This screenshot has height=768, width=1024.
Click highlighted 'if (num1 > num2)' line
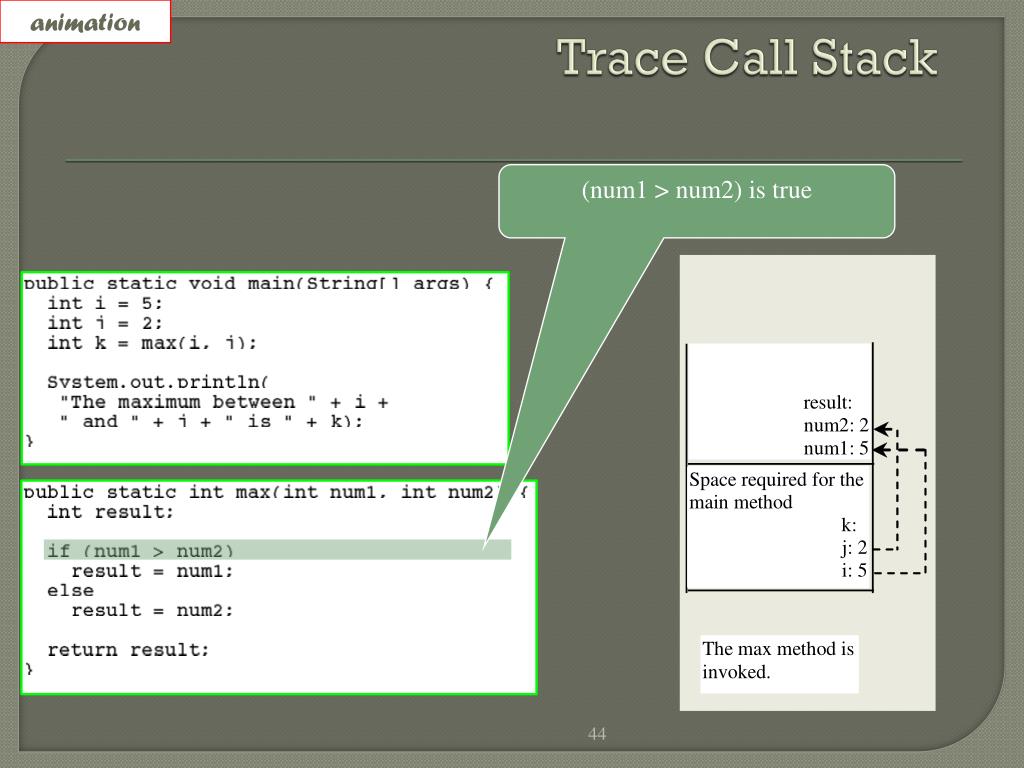(277, 550)
